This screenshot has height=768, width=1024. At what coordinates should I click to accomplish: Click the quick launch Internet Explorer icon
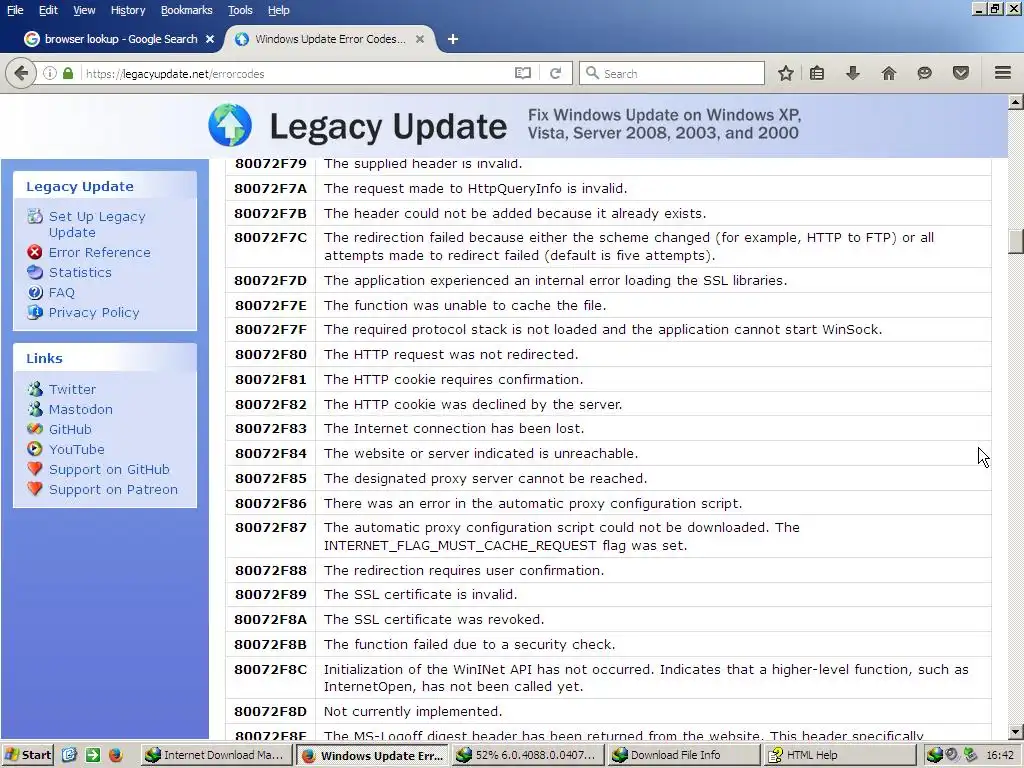point(69,755)
